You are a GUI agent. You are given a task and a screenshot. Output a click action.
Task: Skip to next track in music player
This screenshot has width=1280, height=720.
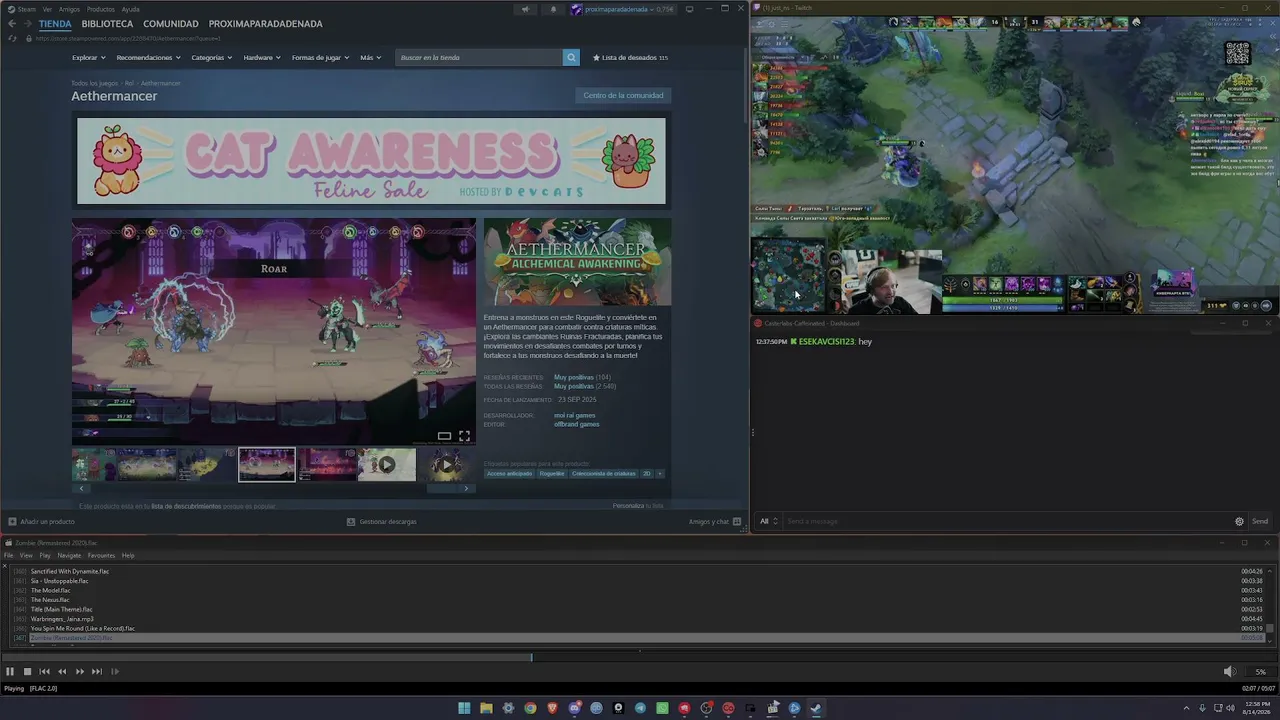(x=97, y=672)
